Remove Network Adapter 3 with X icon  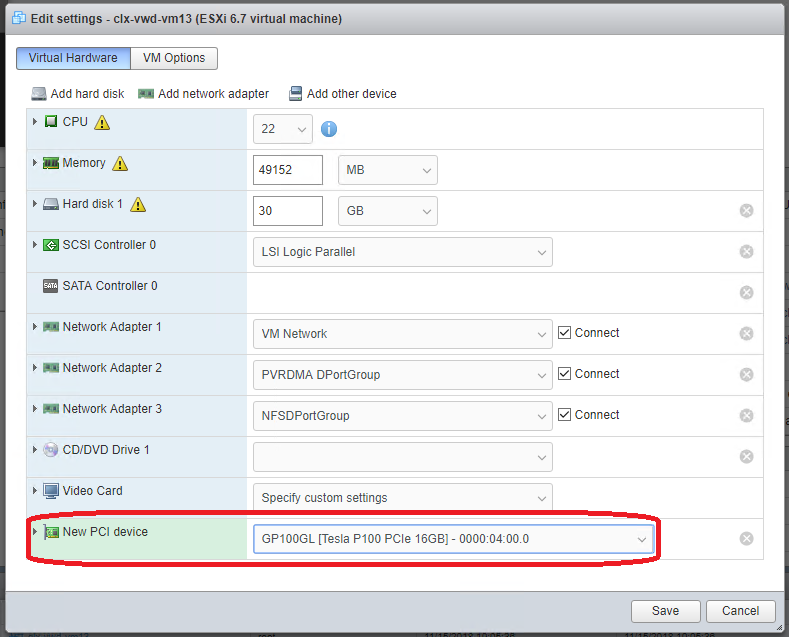pos(747,416)
